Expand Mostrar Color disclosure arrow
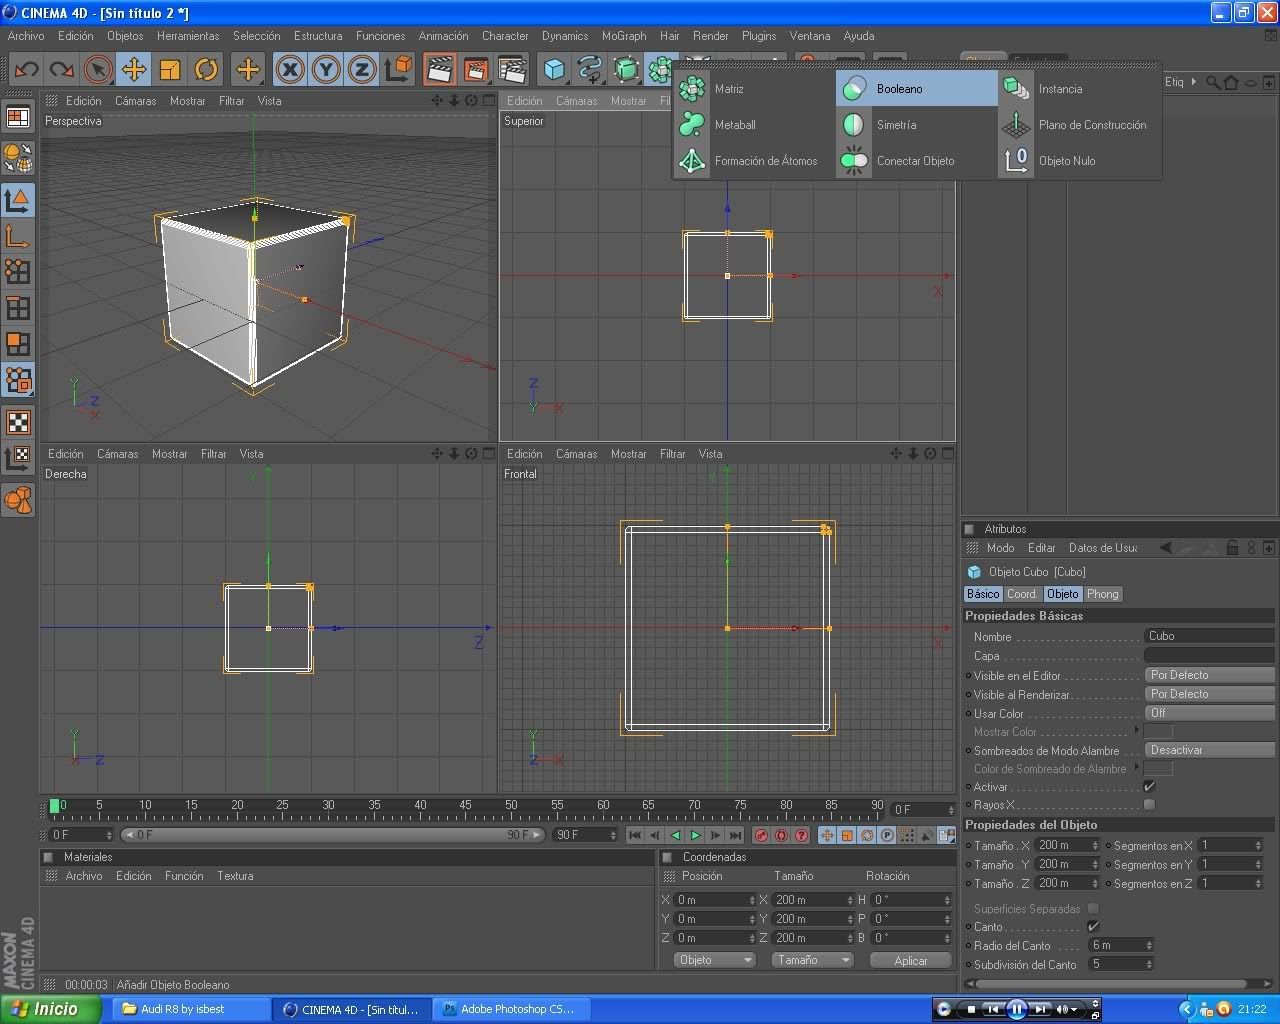Viewport: 1280px width, 1024px height. pos(1136,731)
